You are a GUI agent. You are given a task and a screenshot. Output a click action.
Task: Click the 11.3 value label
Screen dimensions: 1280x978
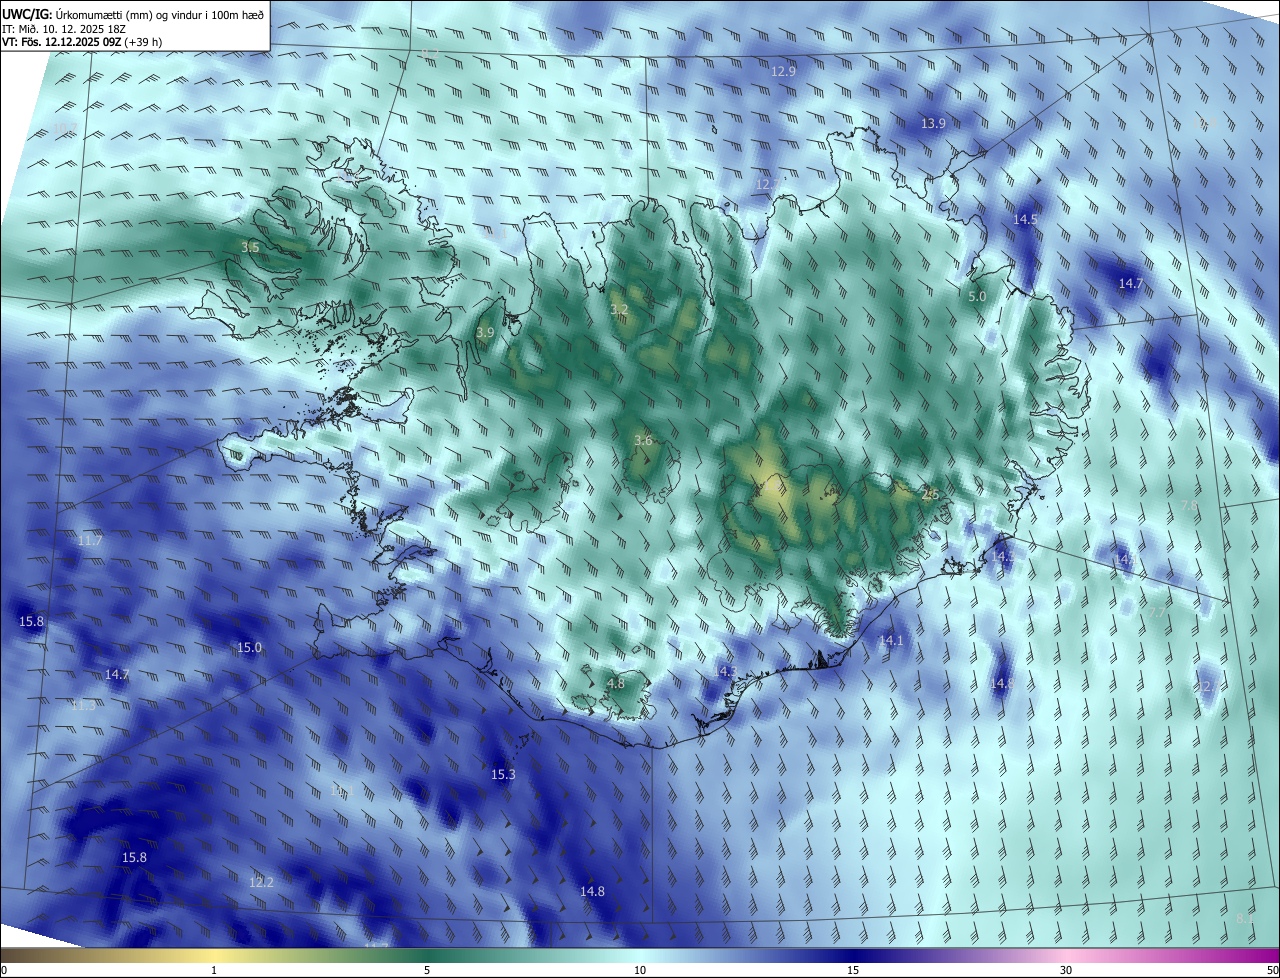pyautogui.click(x=84, y=706)
